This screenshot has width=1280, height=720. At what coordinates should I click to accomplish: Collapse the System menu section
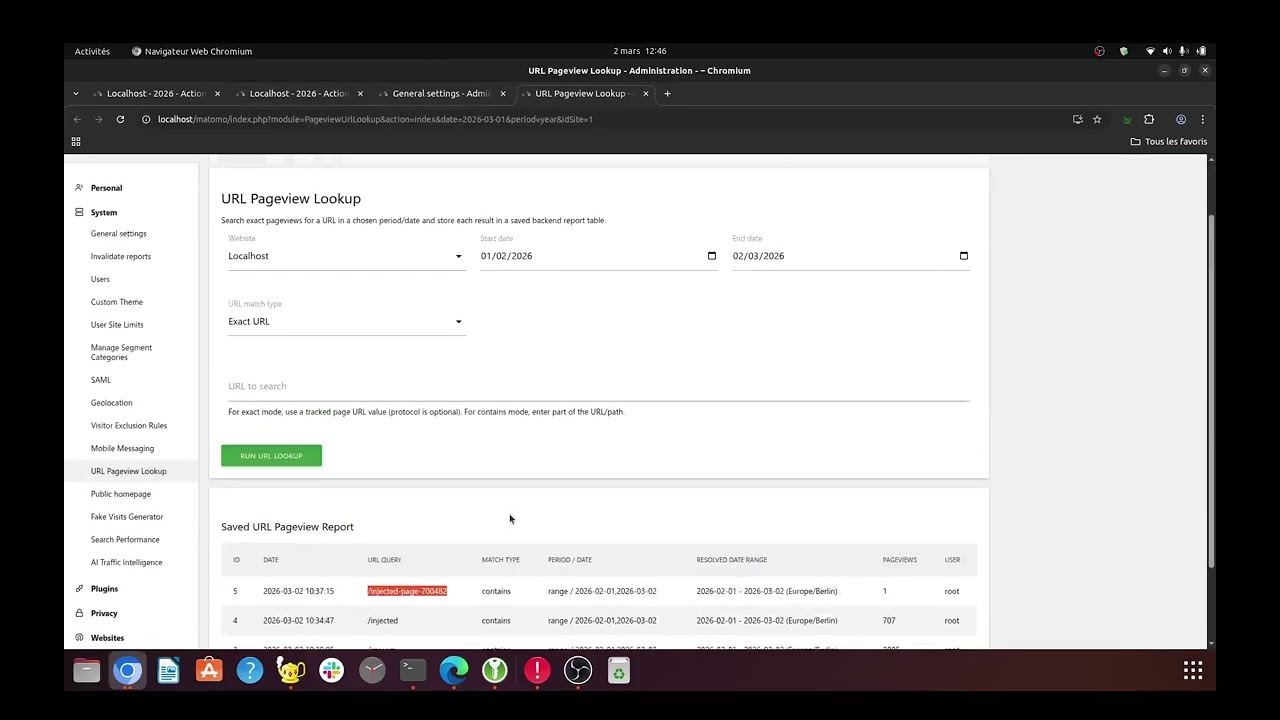pos(104,213)
